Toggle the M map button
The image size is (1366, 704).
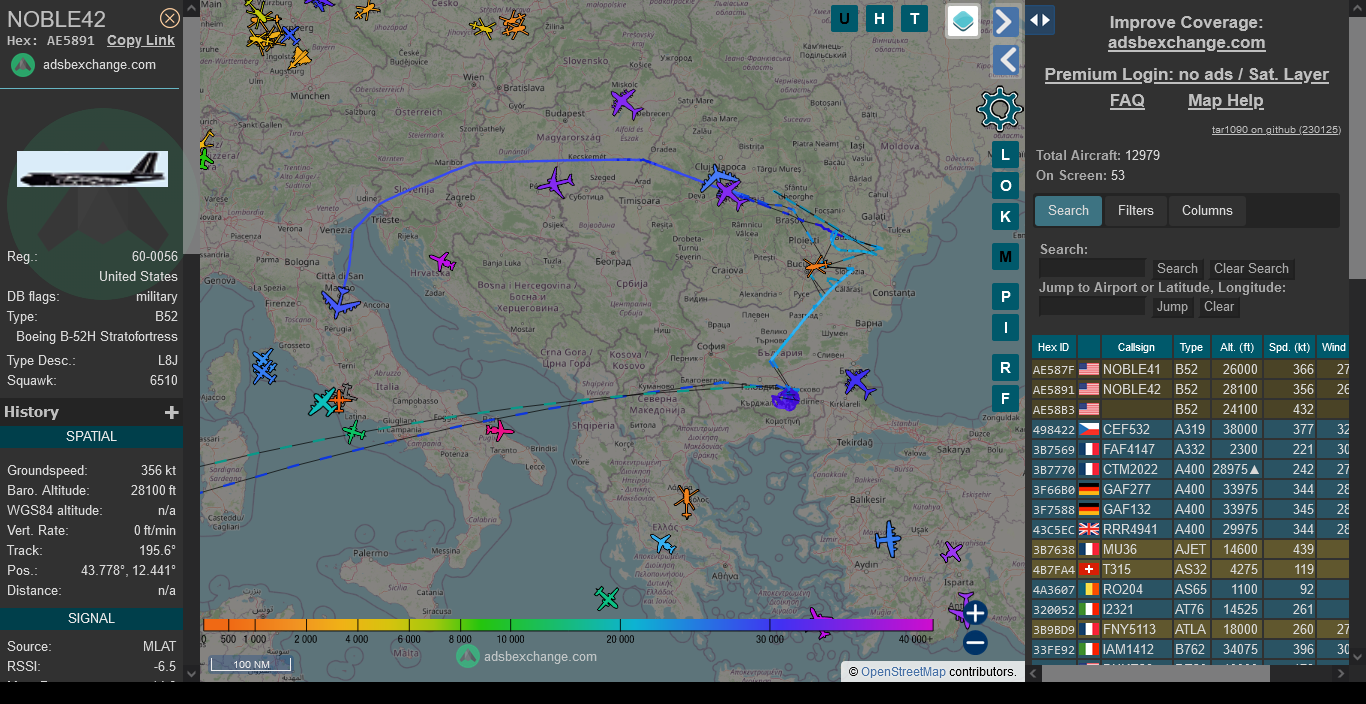(1006, 257)
